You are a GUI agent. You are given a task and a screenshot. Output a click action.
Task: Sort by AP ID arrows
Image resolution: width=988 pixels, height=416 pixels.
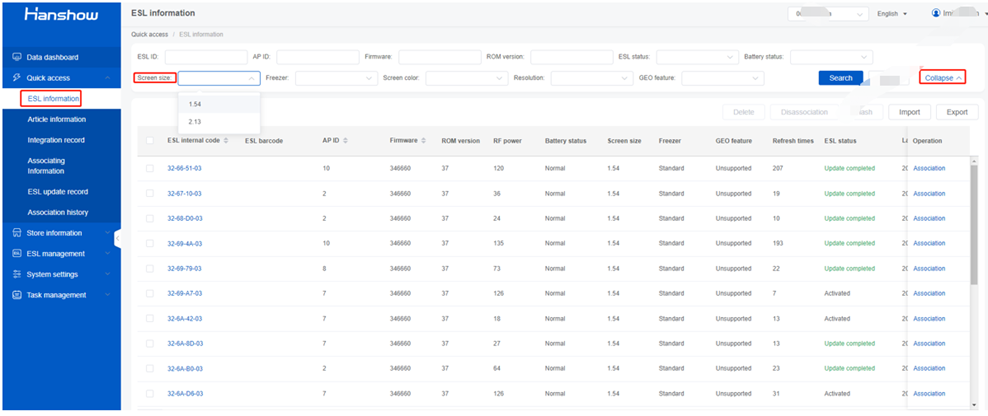coord(345,141)
